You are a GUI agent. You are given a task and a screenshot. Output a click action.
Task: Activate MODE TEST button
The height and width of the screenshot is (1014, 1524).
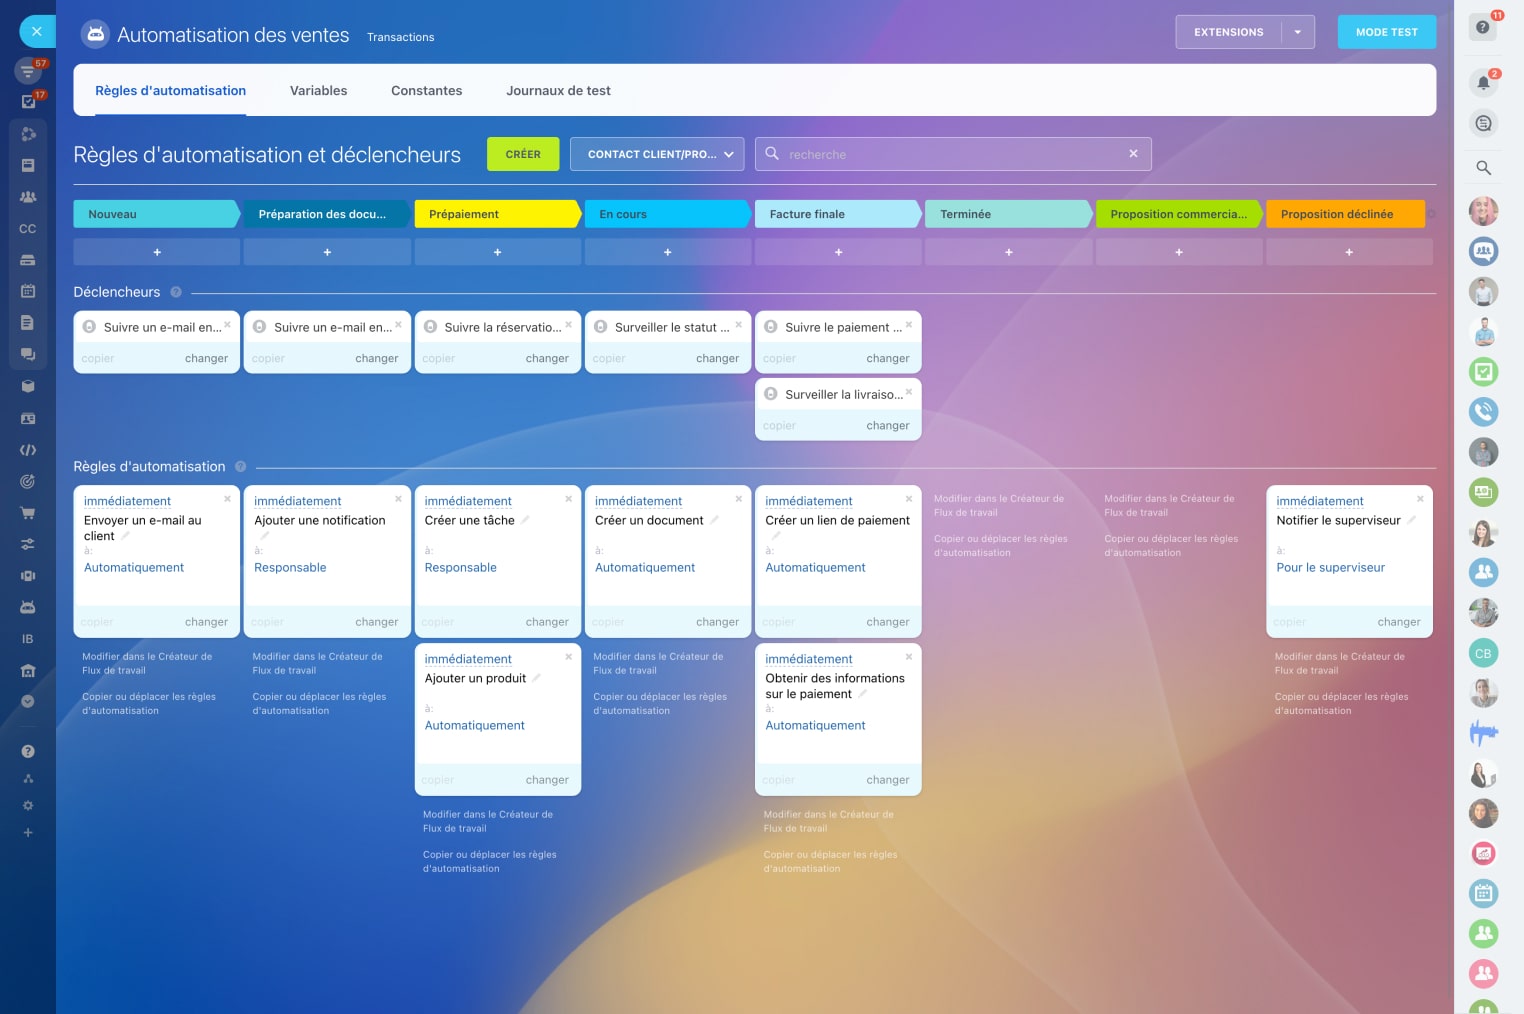coord(1386,32)
